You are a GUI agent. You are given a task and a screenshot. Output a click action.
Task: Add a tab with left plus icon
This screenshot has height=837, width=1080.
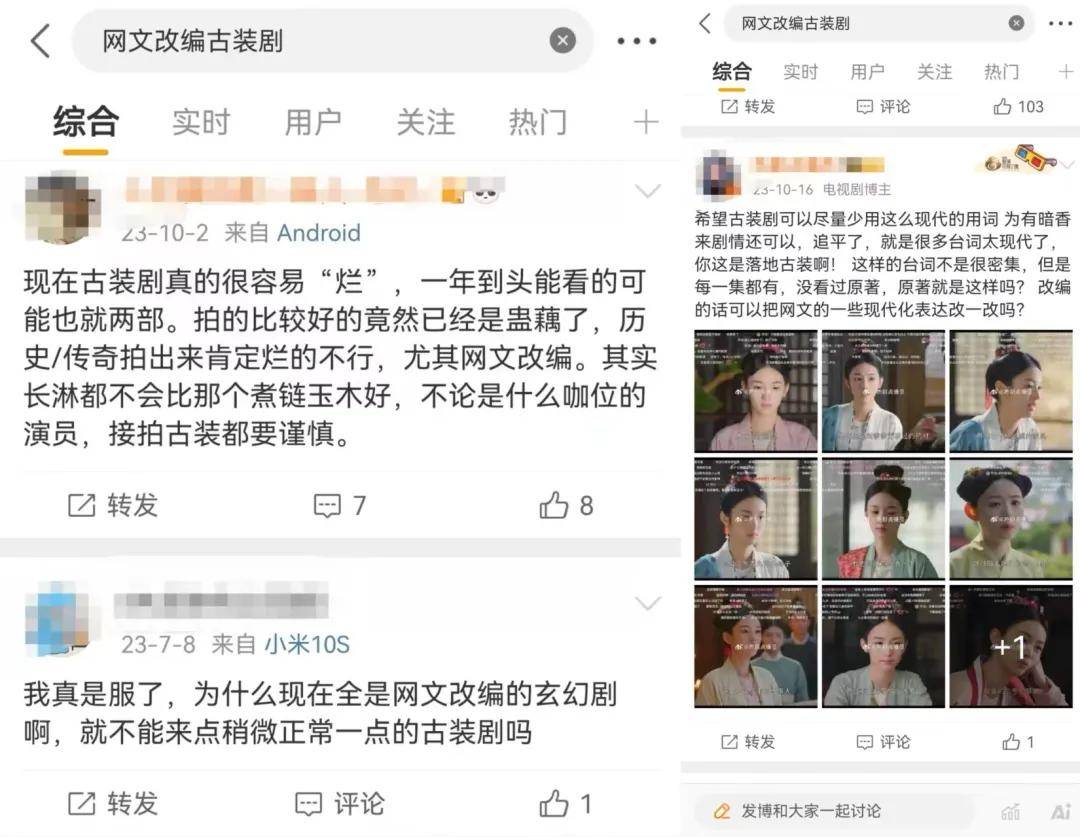645,123
